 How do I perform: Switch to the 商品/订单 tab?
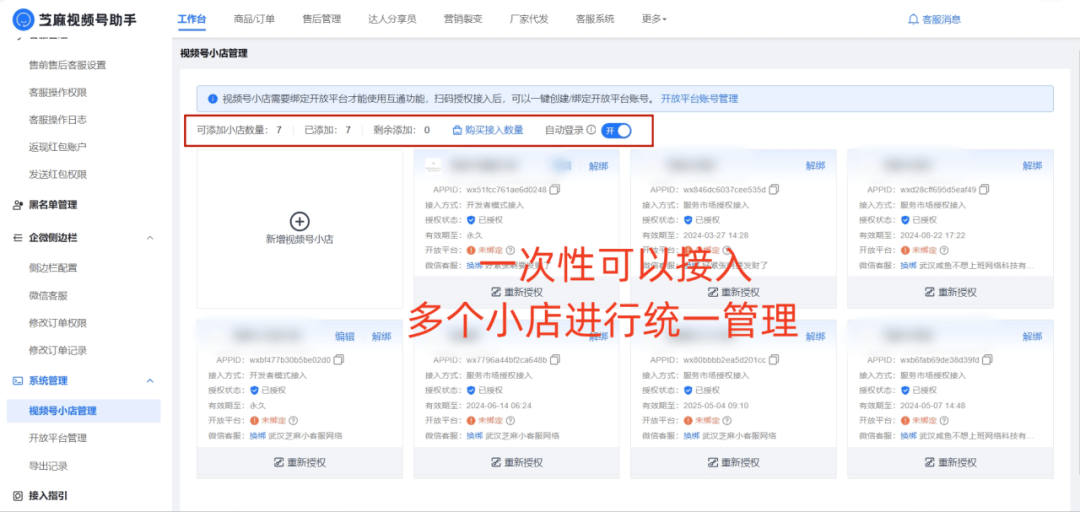pos(254,19)
